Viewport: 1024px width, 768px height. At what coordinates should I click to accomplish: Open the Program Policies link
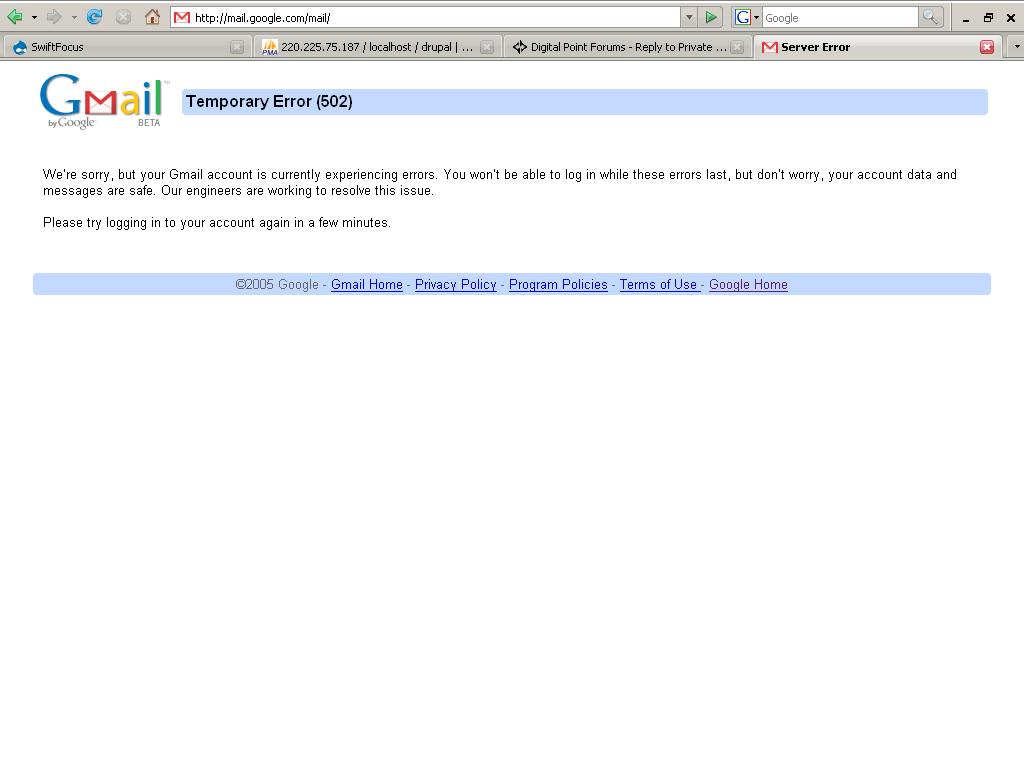(x=558, y=285)
